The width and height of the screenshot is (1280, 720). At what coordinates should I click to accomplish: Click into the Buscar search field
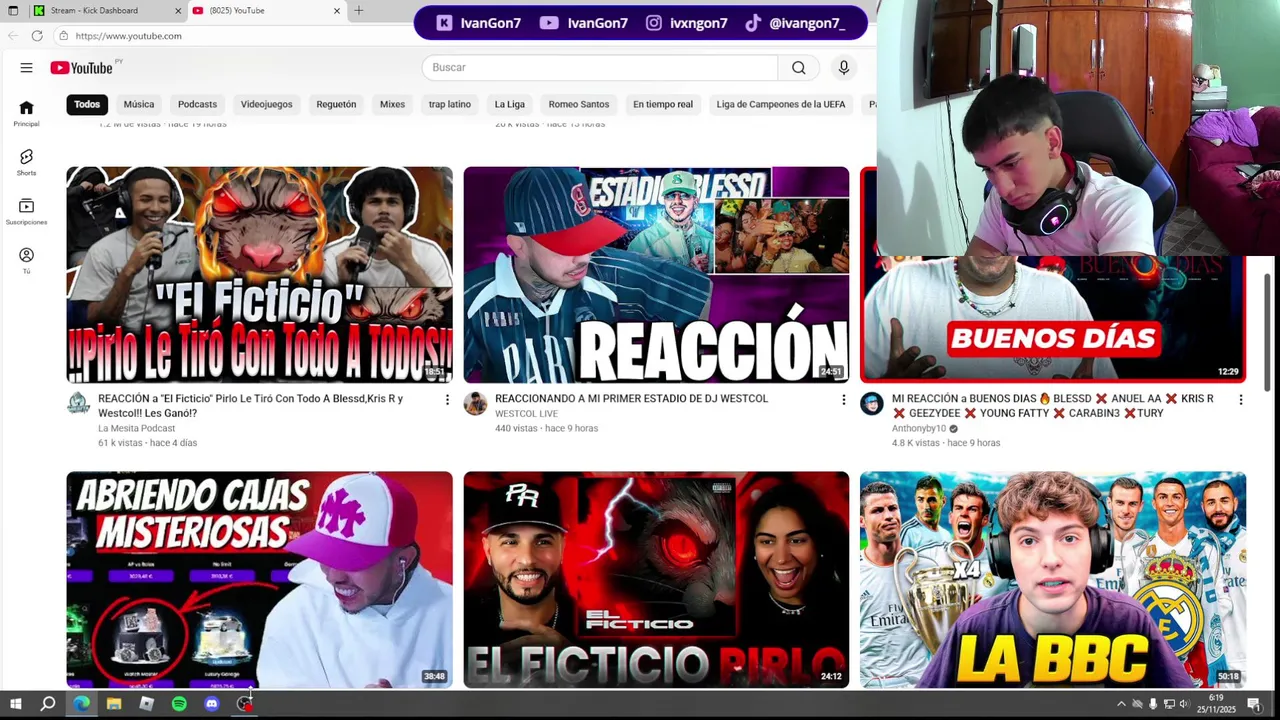[x=600, y=67]
